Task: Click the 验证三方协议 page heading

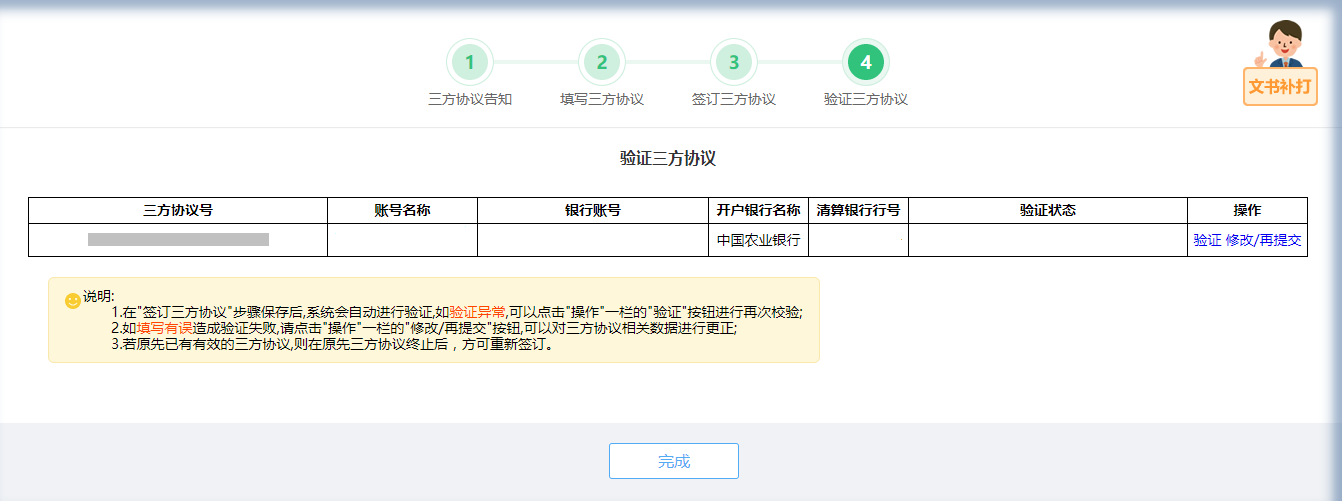Action: tap(668, 158)
